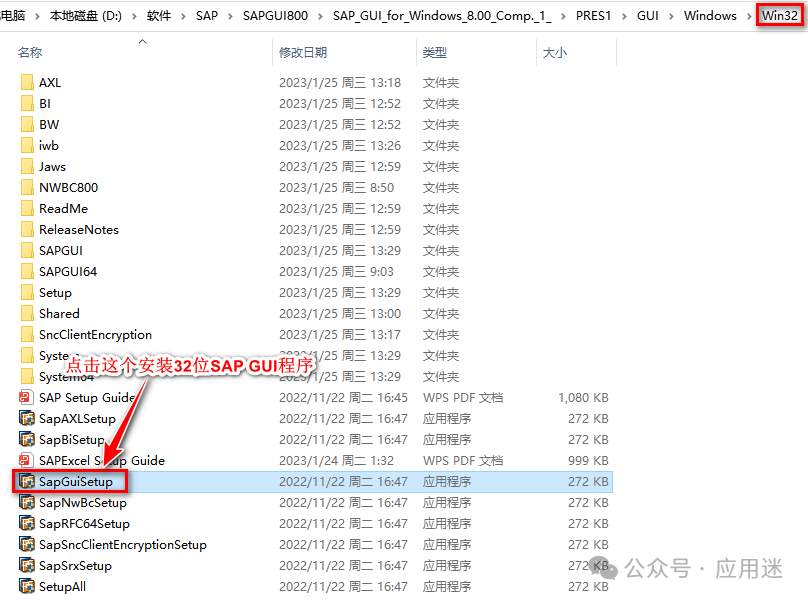Go to SAPGUI800 folder in breadcrumb
Viewport: 808px width, 600px height.
[275, 16]
